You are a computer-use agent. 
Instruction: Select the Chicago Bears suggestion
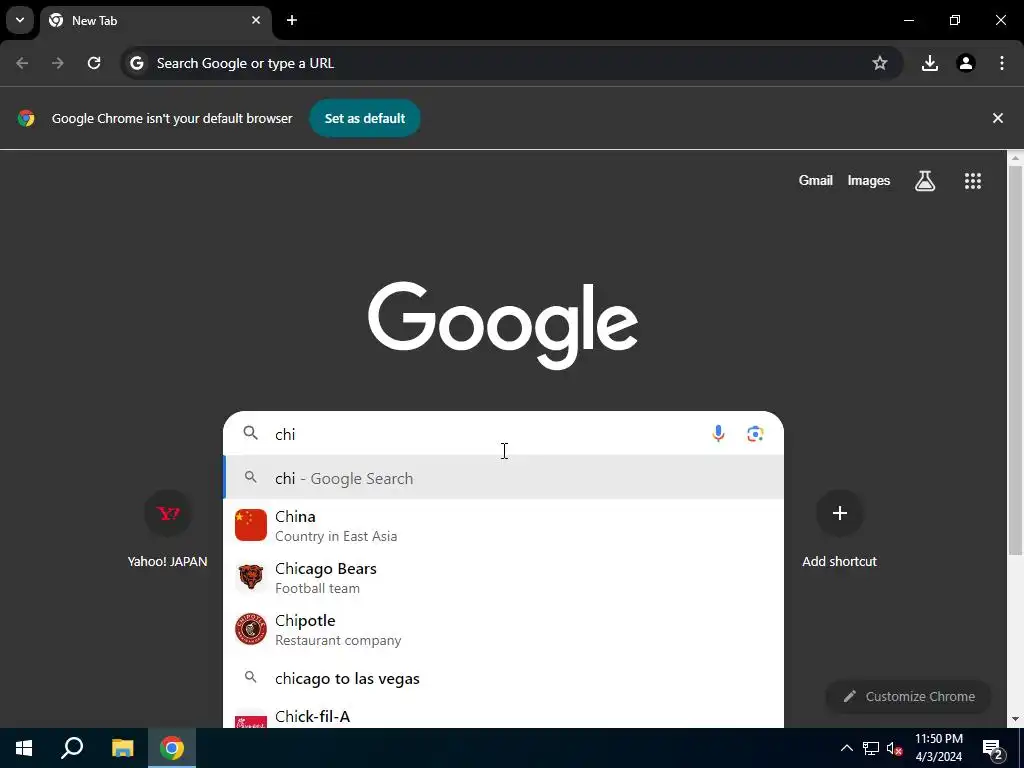[504, 578]
